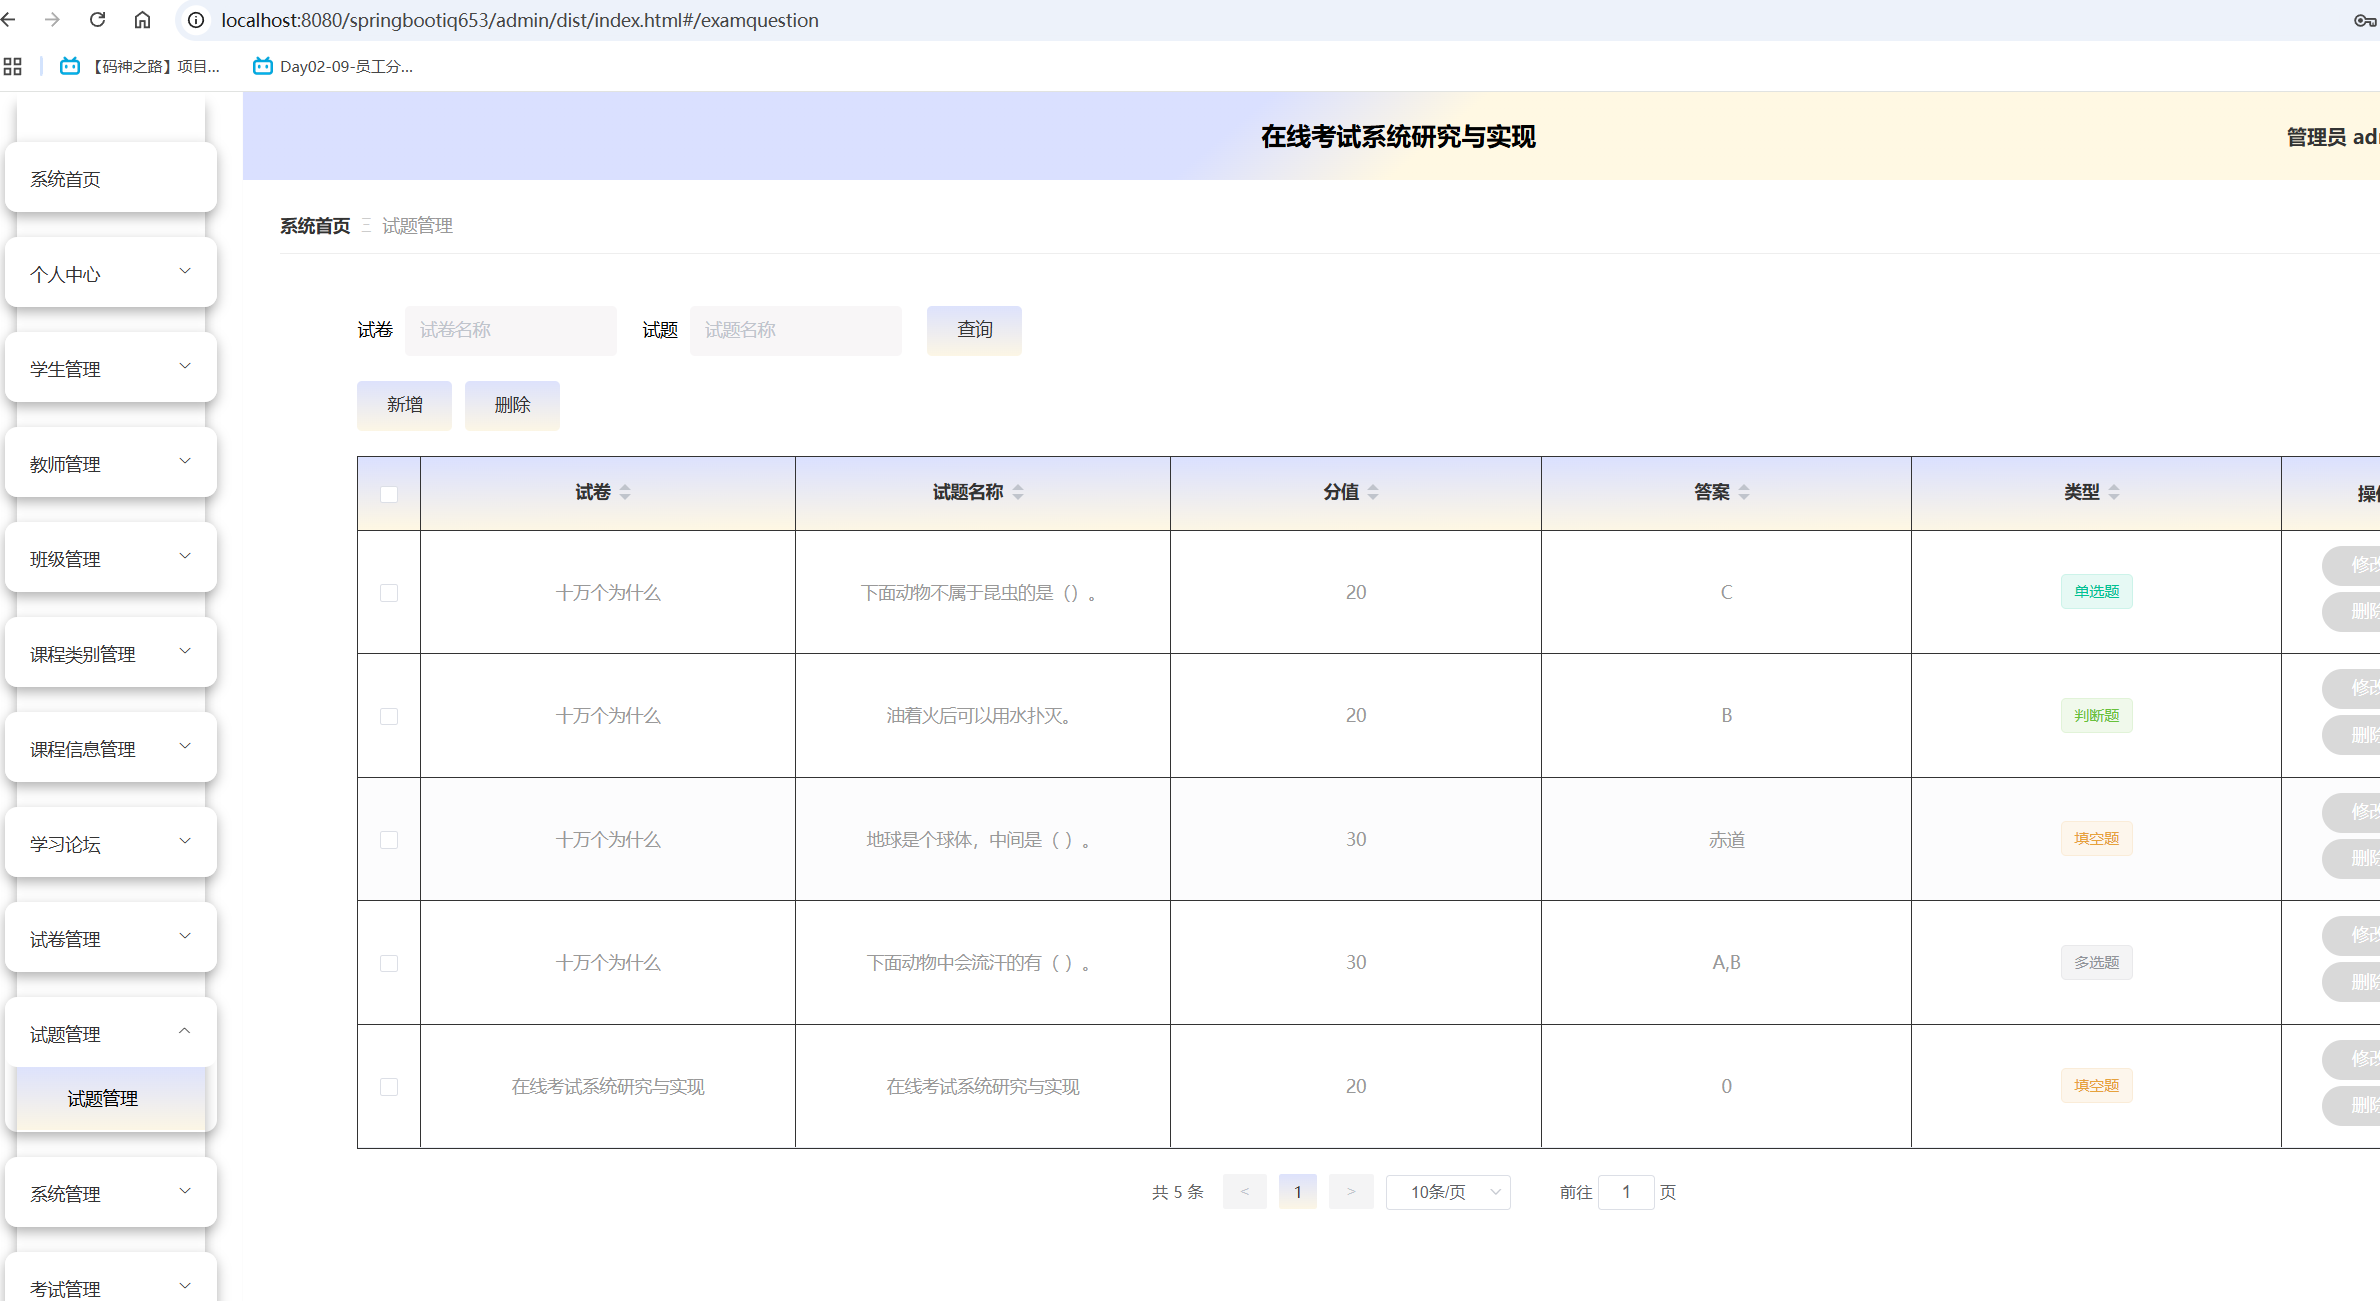The image size is (2380, 1301).
Task: Reload the page with refresh icon
Action: (98, 20)
